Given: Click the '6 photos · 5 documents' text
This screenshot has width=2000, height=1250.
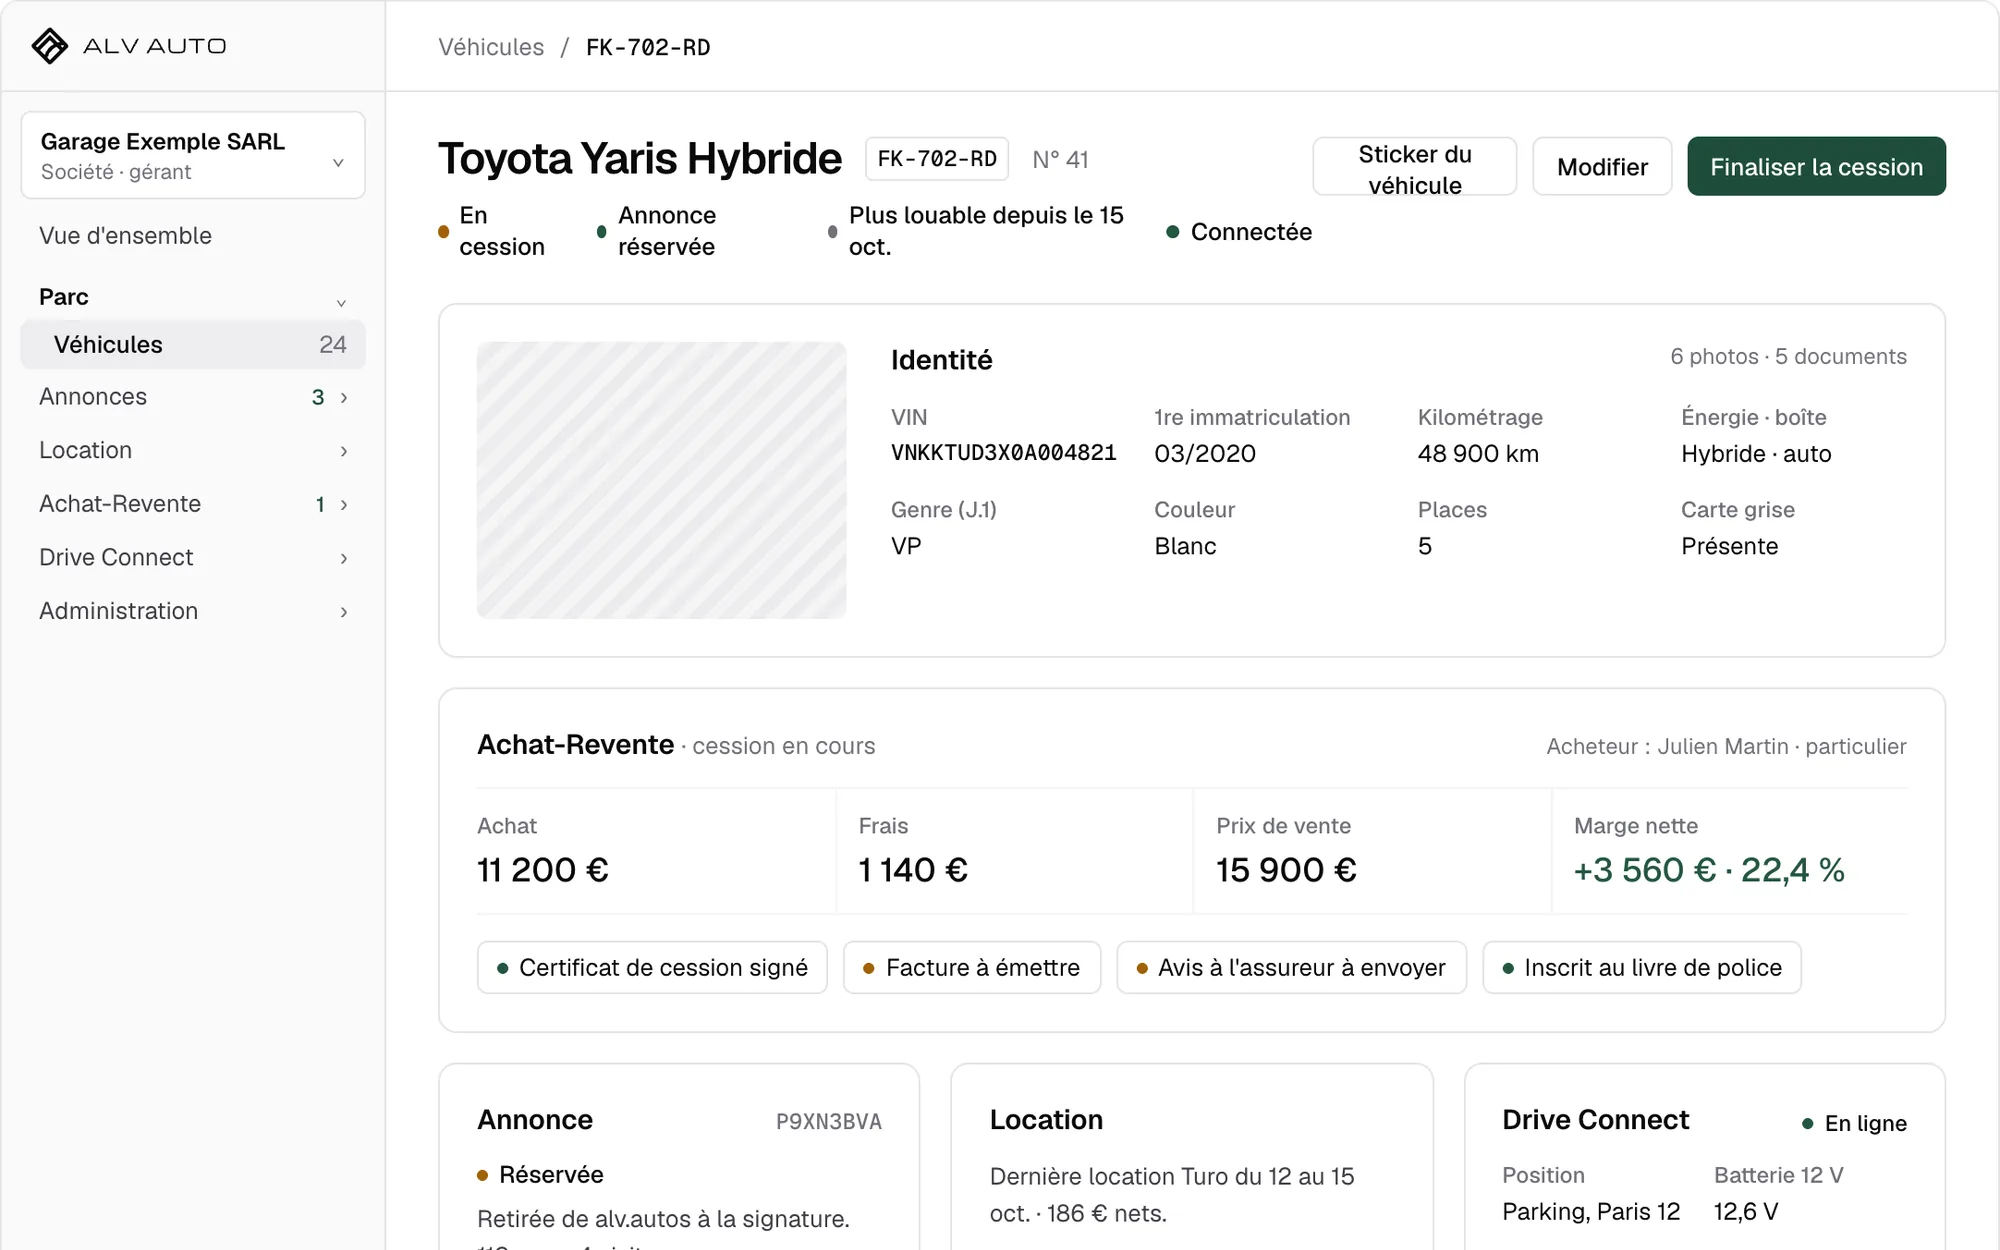Looking at the screenshot, I should point(1788,357).
